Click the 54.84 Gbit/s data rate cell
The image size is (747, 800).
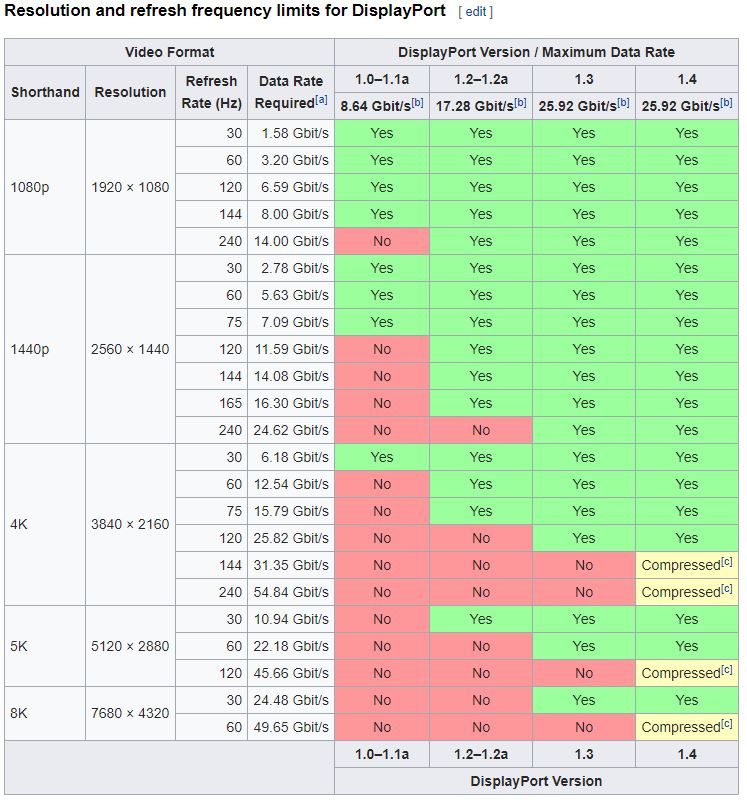291,592
